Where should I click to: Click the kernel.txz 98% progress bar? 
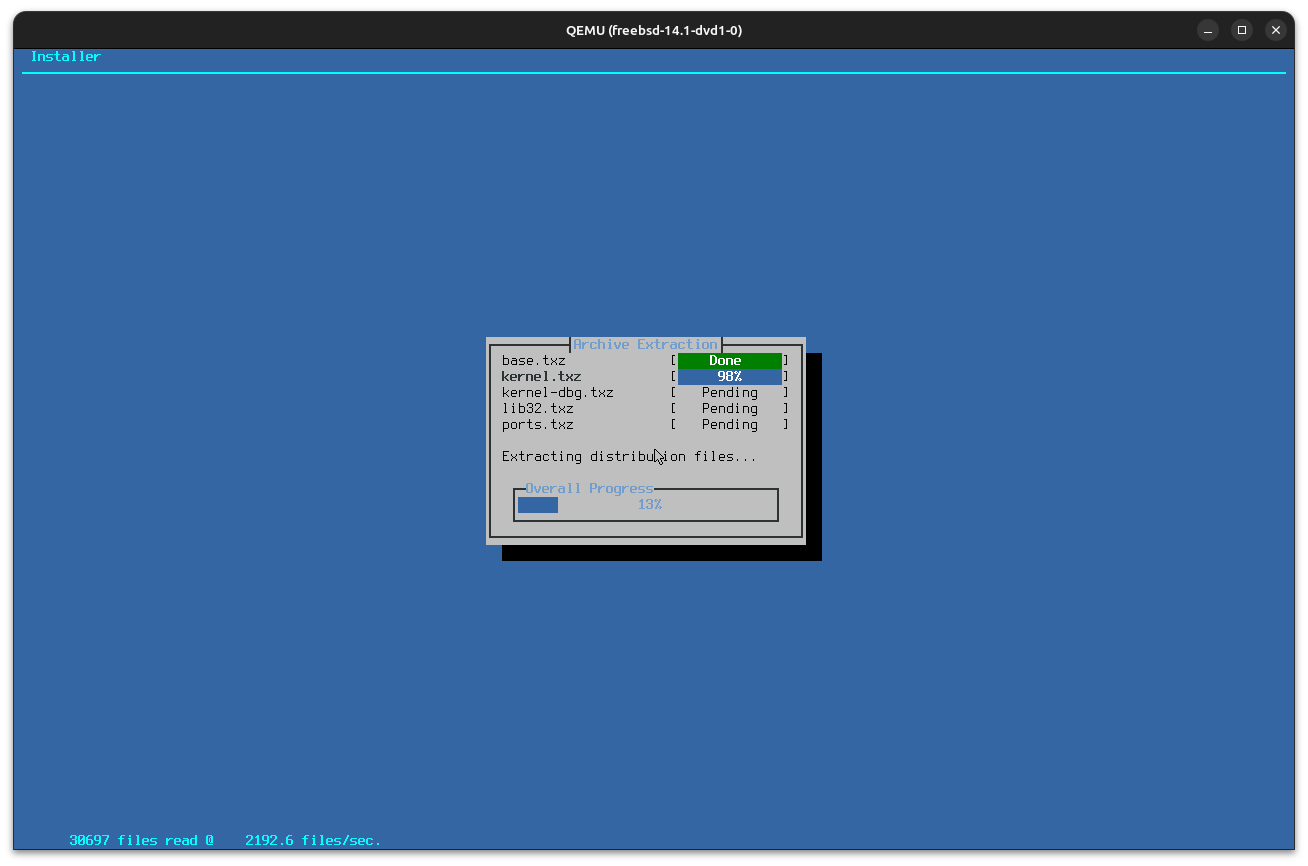[x=729, y=377]
